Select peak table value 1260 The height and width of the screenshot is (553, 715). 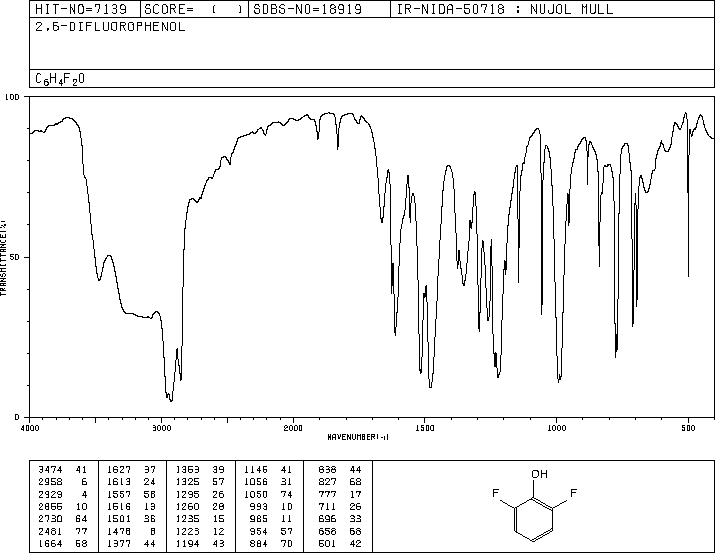coord(187,506)
